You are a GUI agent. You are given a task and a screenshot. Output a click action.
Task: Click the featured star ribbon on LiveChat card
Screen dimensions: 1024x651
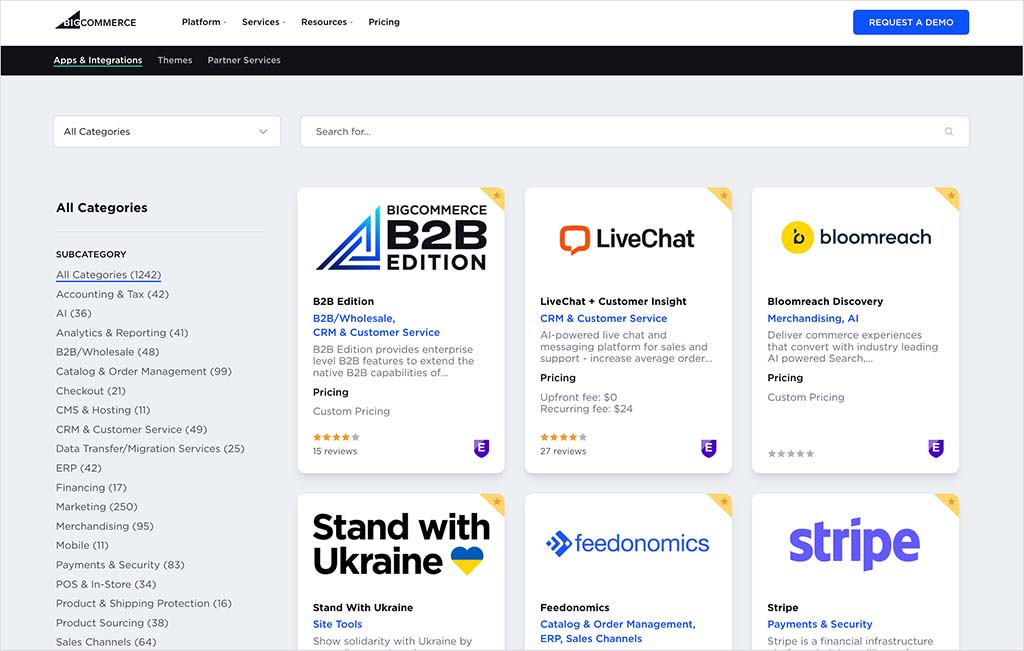(x=722, y=197)
